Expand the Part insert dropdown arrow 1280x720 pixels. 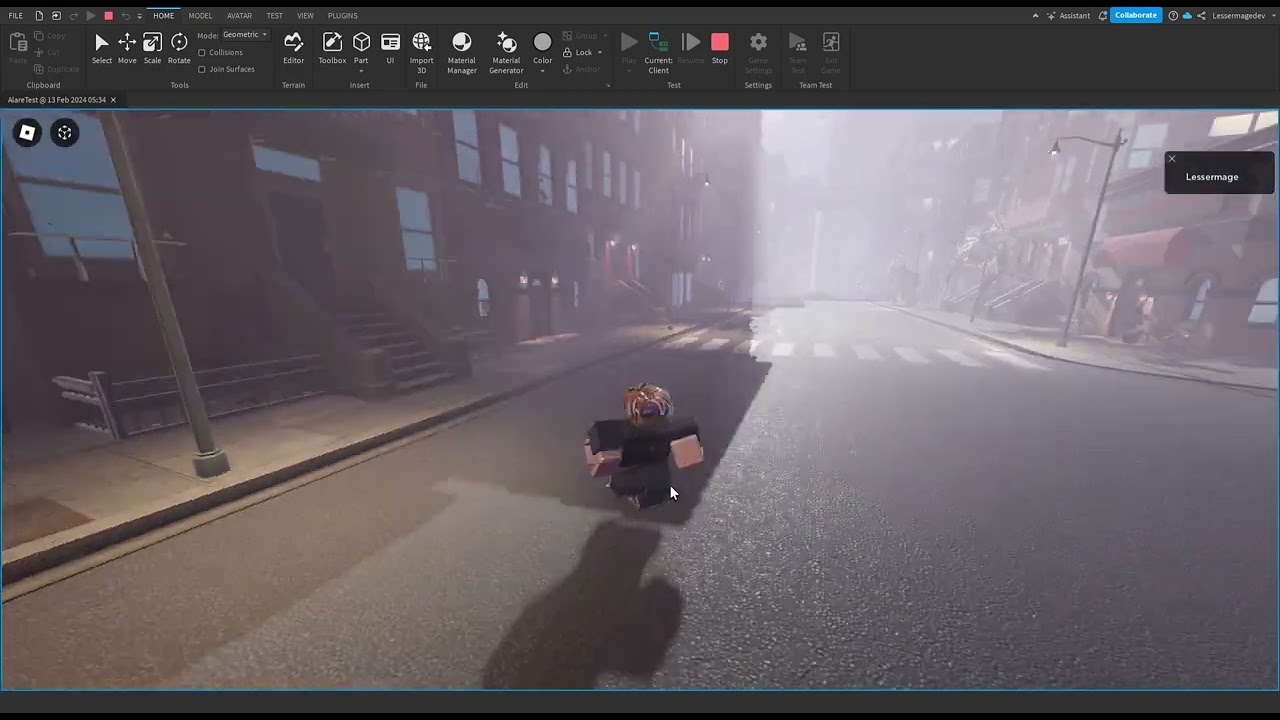(x=361, y=71)
